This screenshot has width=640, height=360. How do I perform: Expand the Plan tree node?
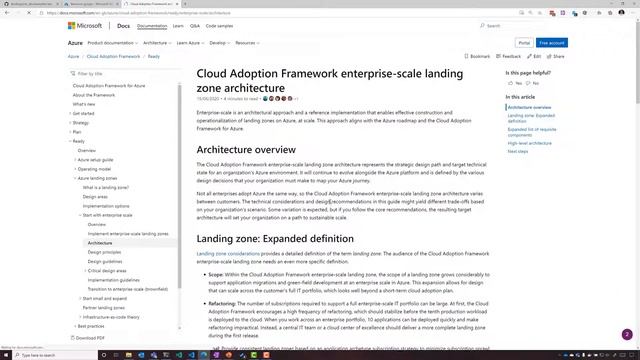pos(70,132)
